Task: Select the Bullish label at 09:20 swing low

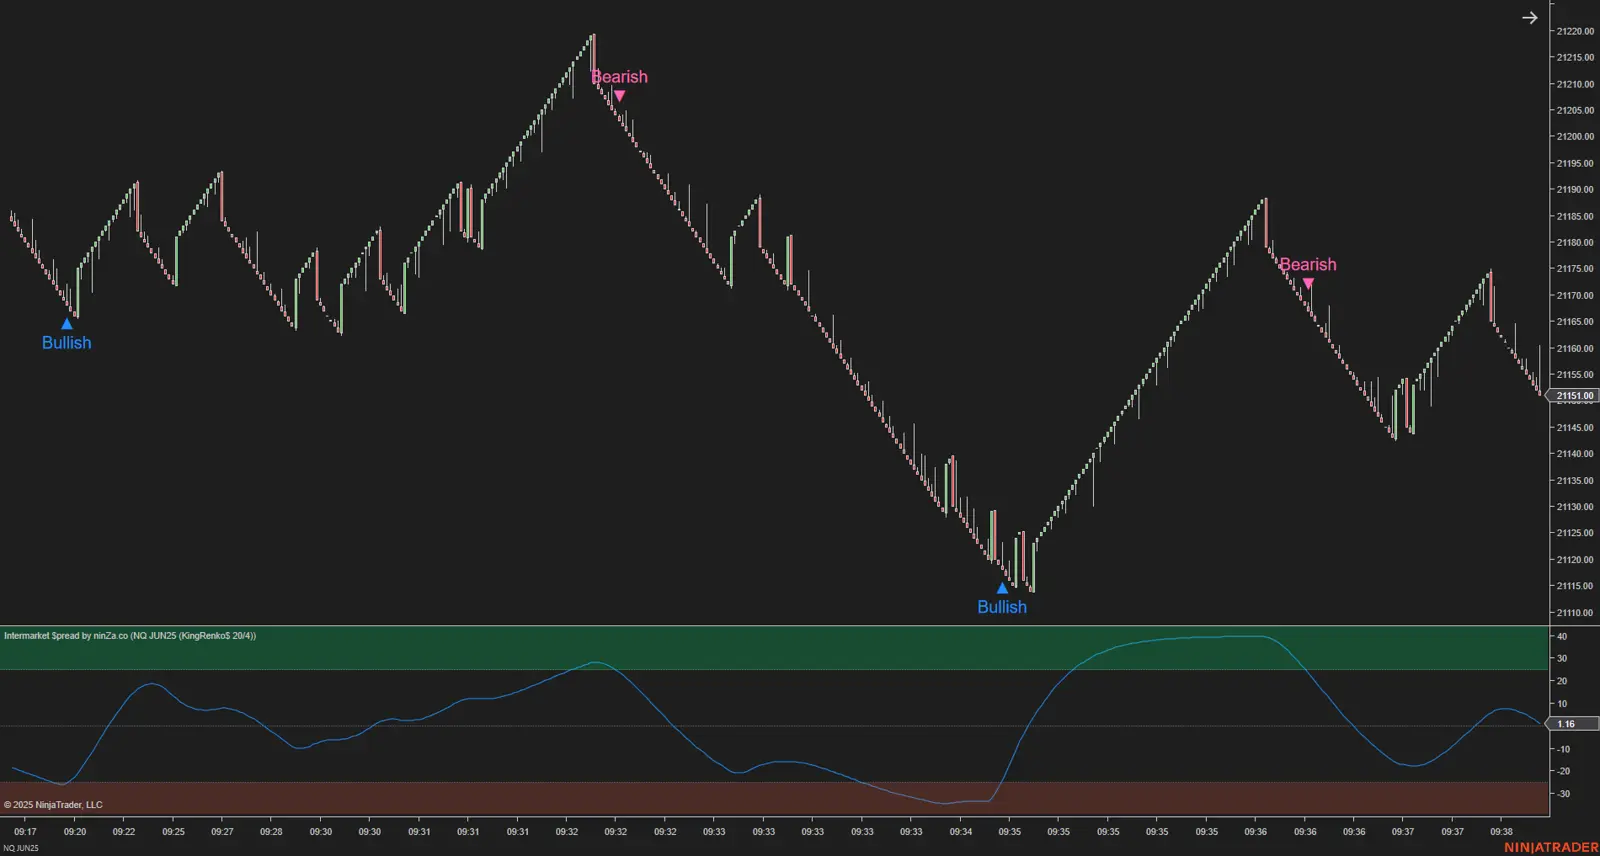Action: click(66, 343)
